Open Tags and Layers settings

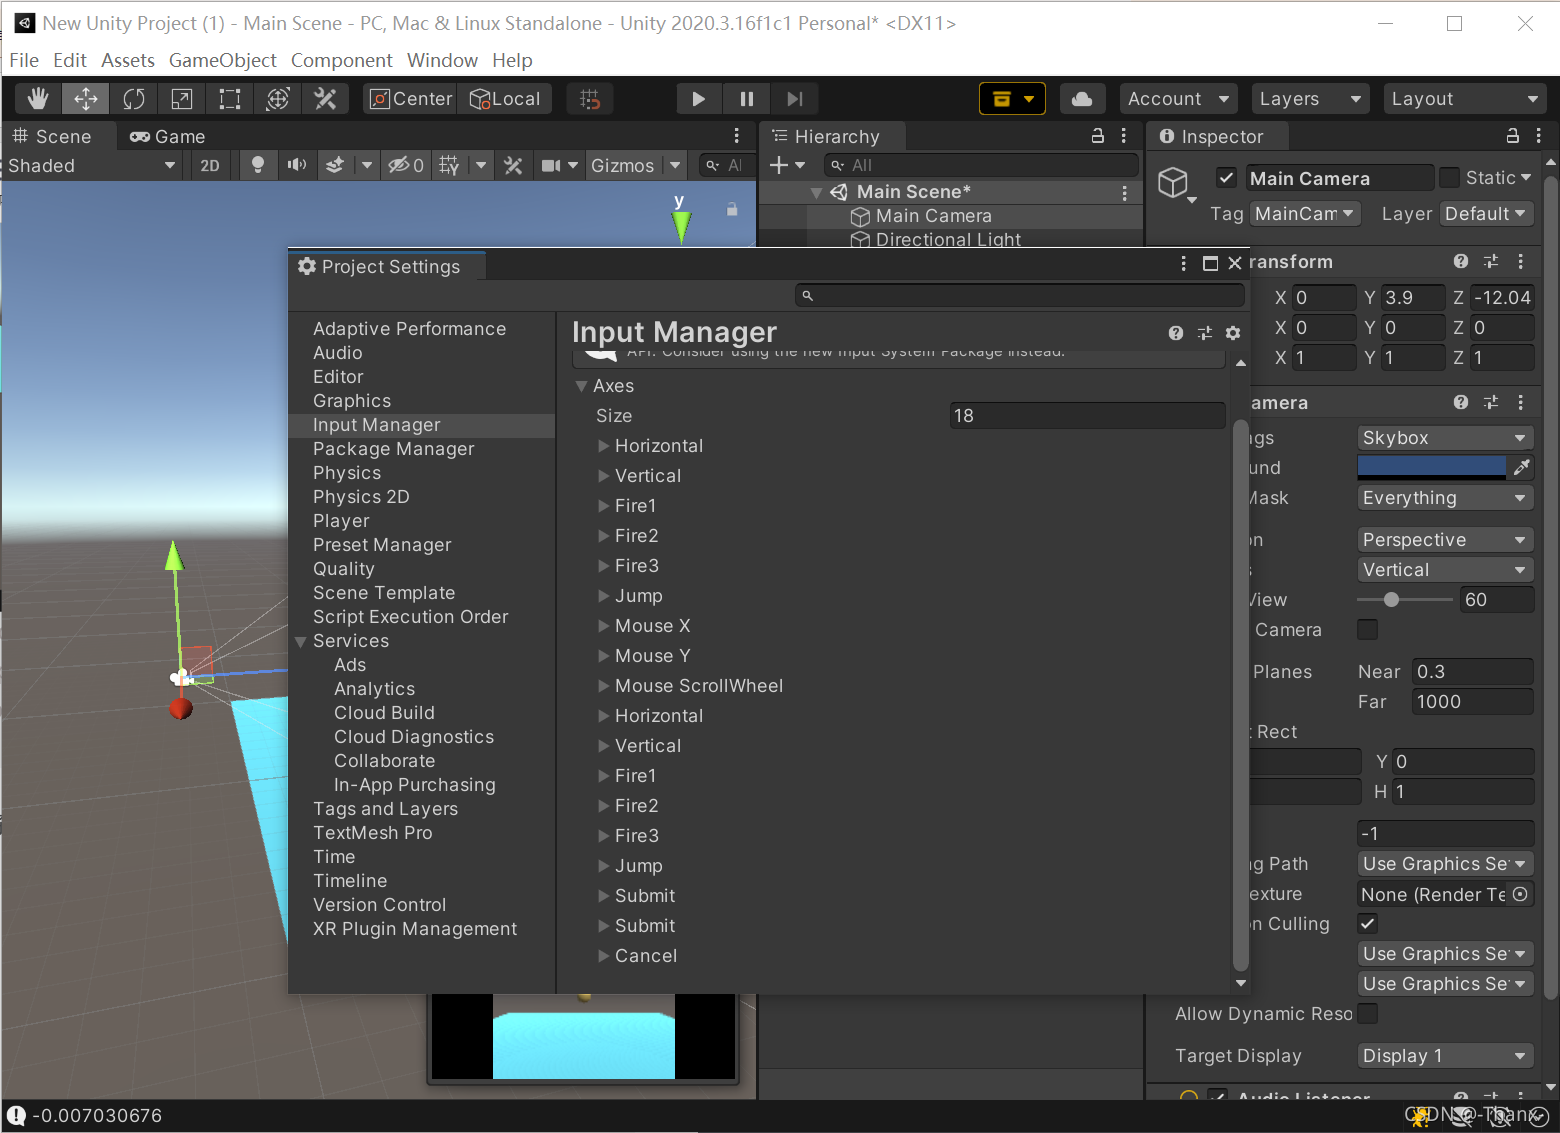[385, 809]
